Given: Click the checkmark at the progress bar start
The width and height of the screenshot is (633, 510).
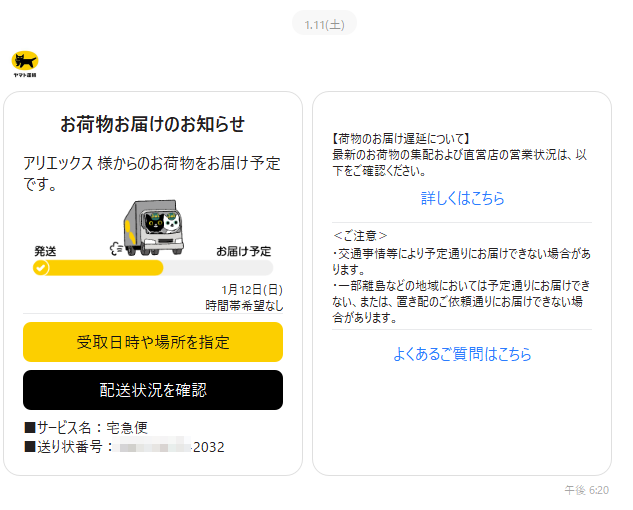Looking at the screenshot, I should pos(41,268).
